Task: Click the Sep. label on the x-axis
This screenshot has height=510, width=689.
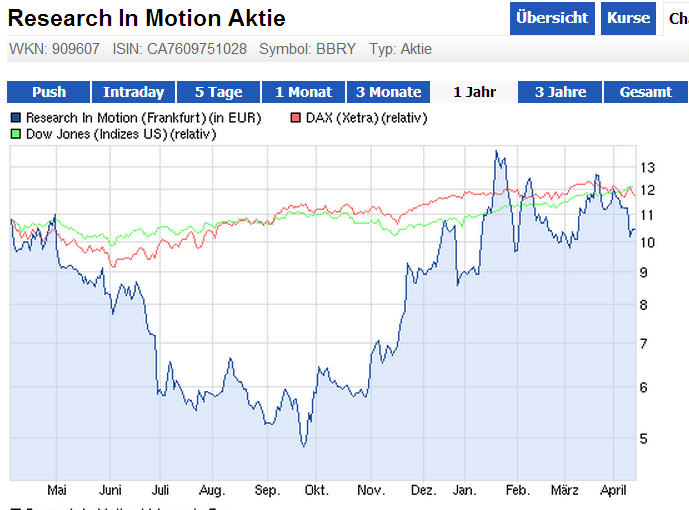Action: (267, 490)
